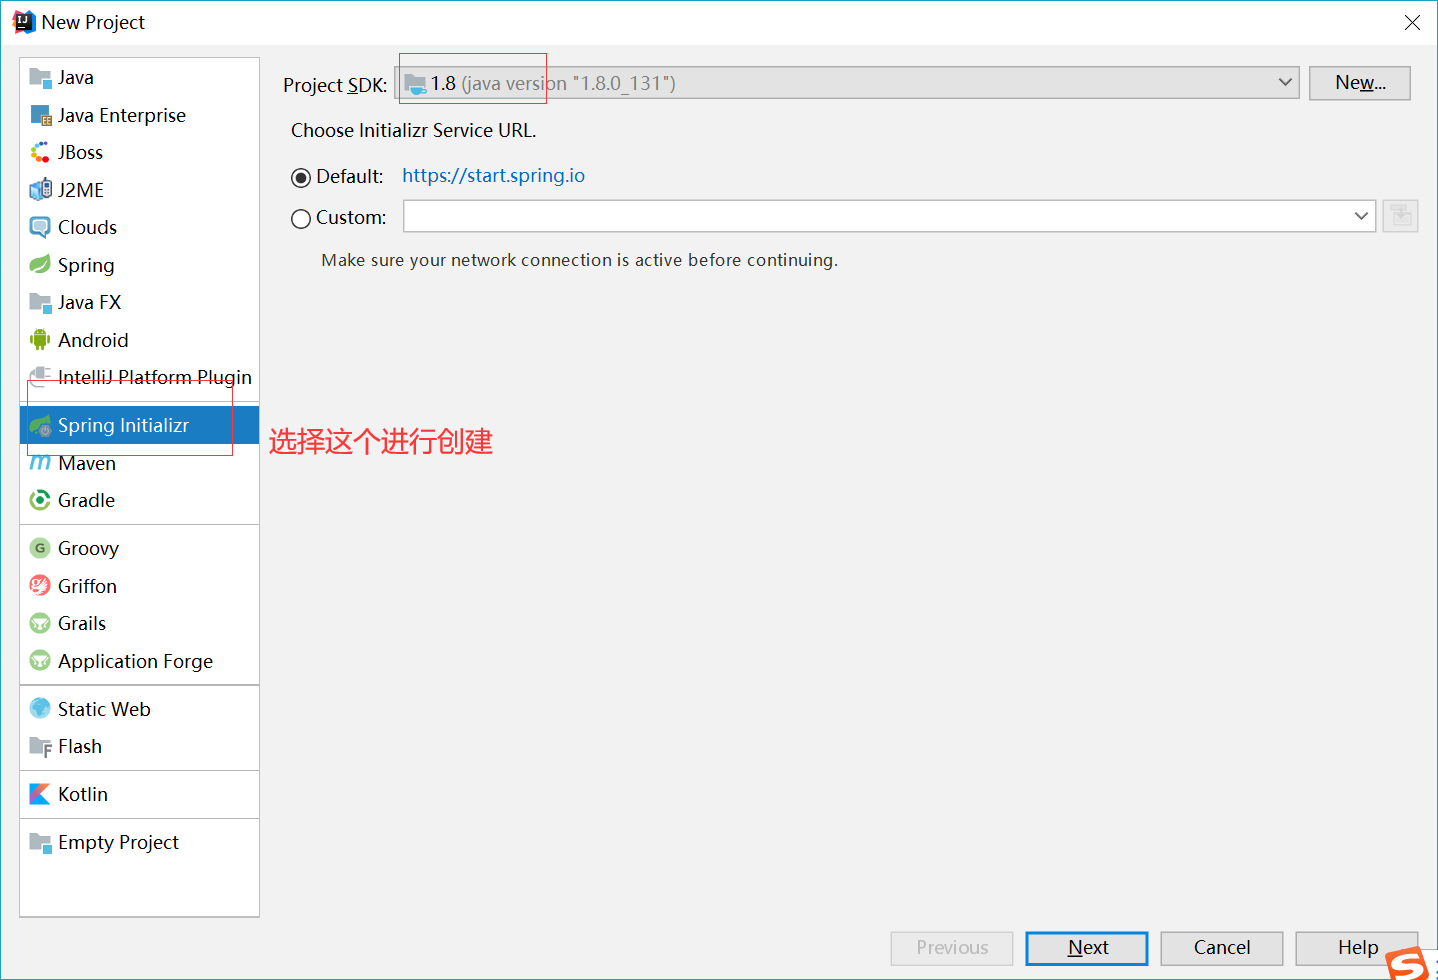Pick Maven project type

(139, 463)
